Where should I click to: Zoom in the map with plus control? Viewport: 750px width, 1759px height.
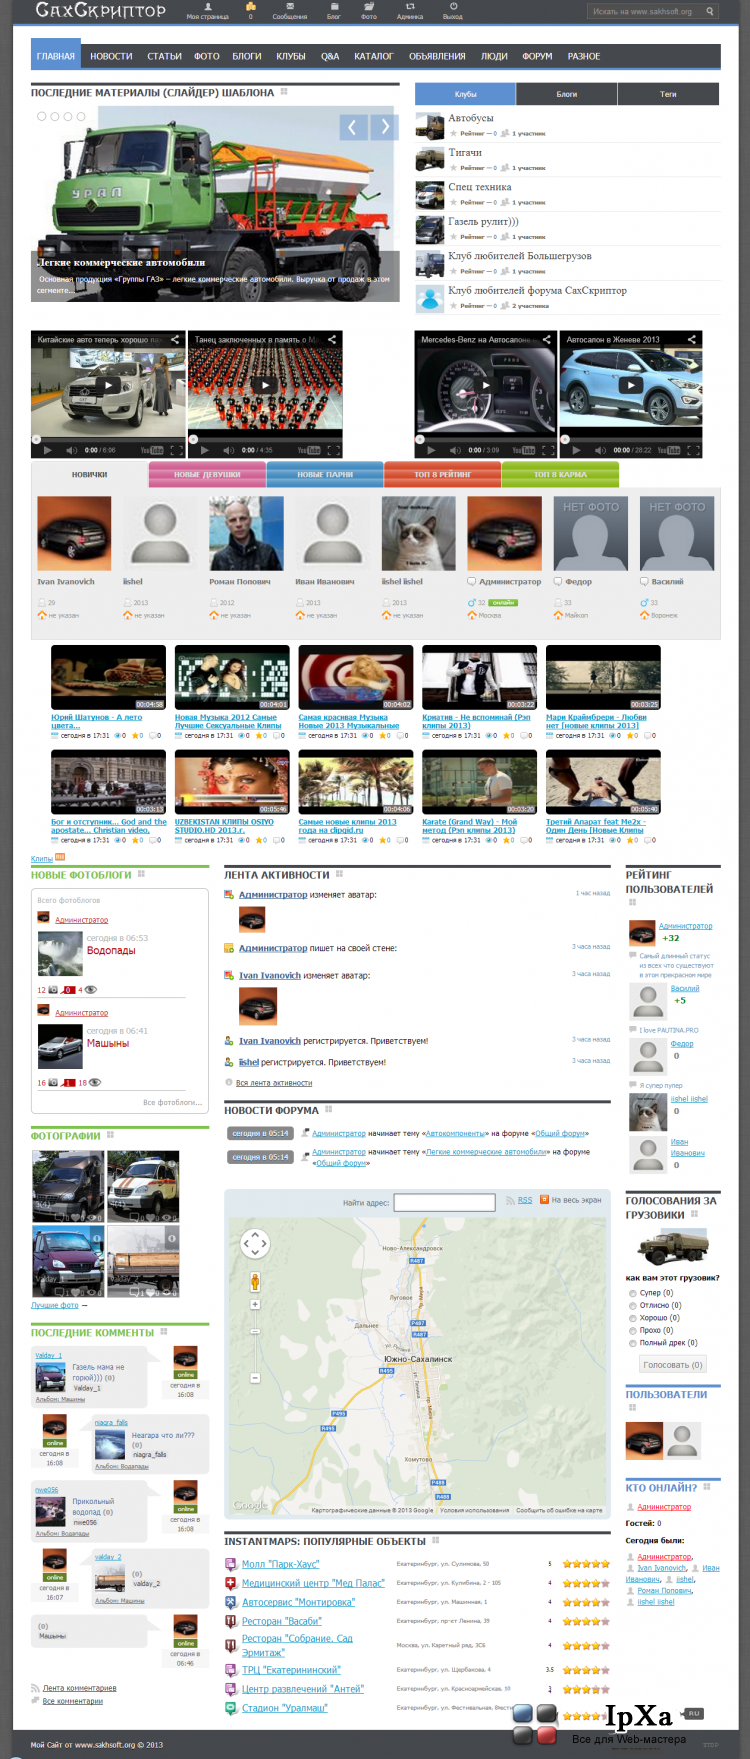pos(255,1304)
